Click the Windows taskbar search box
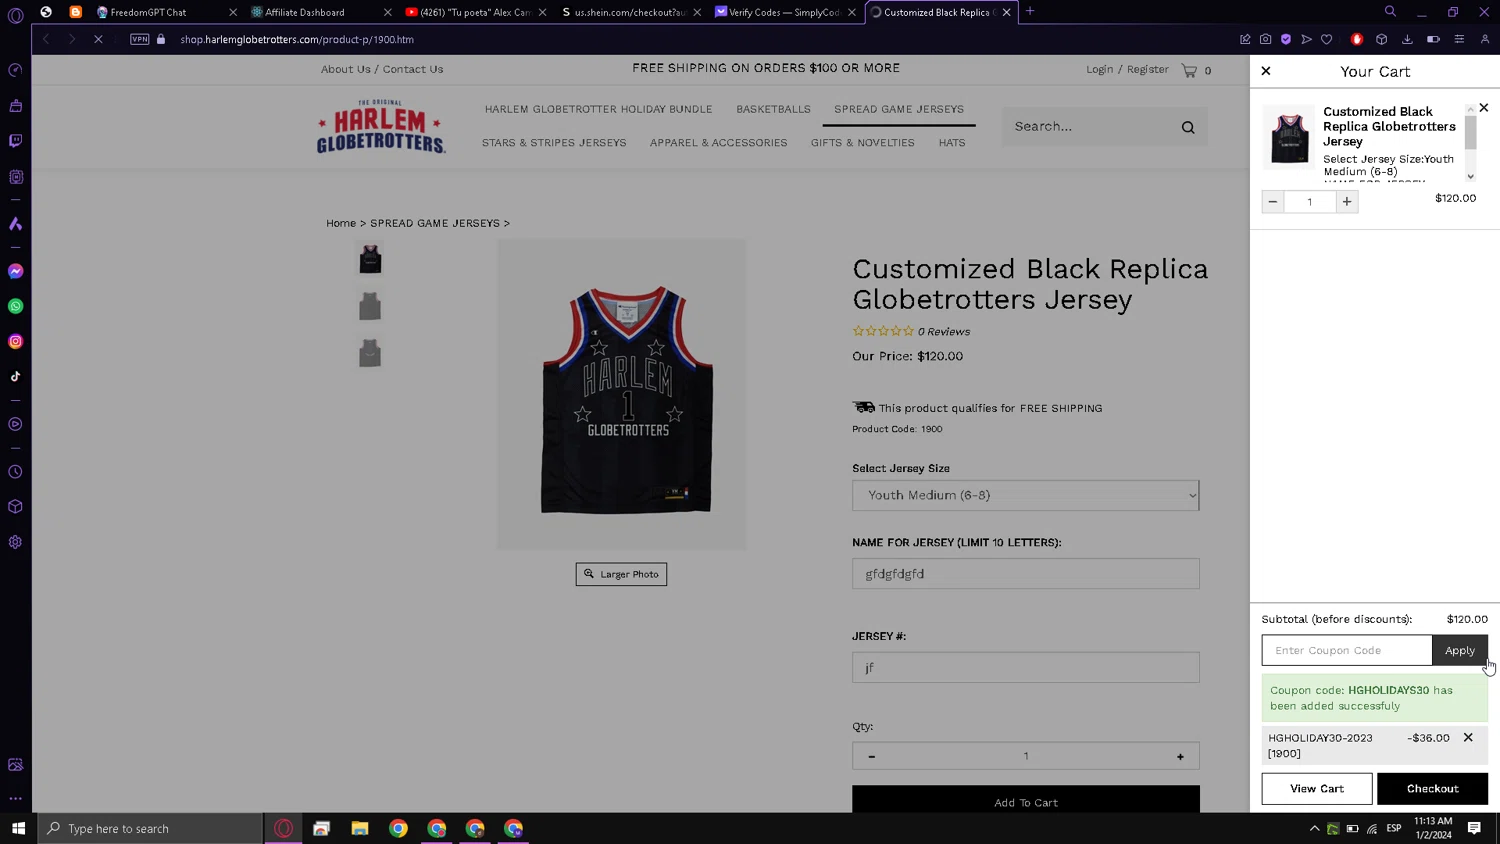1500x844 pixels. (x=150, y=828)
